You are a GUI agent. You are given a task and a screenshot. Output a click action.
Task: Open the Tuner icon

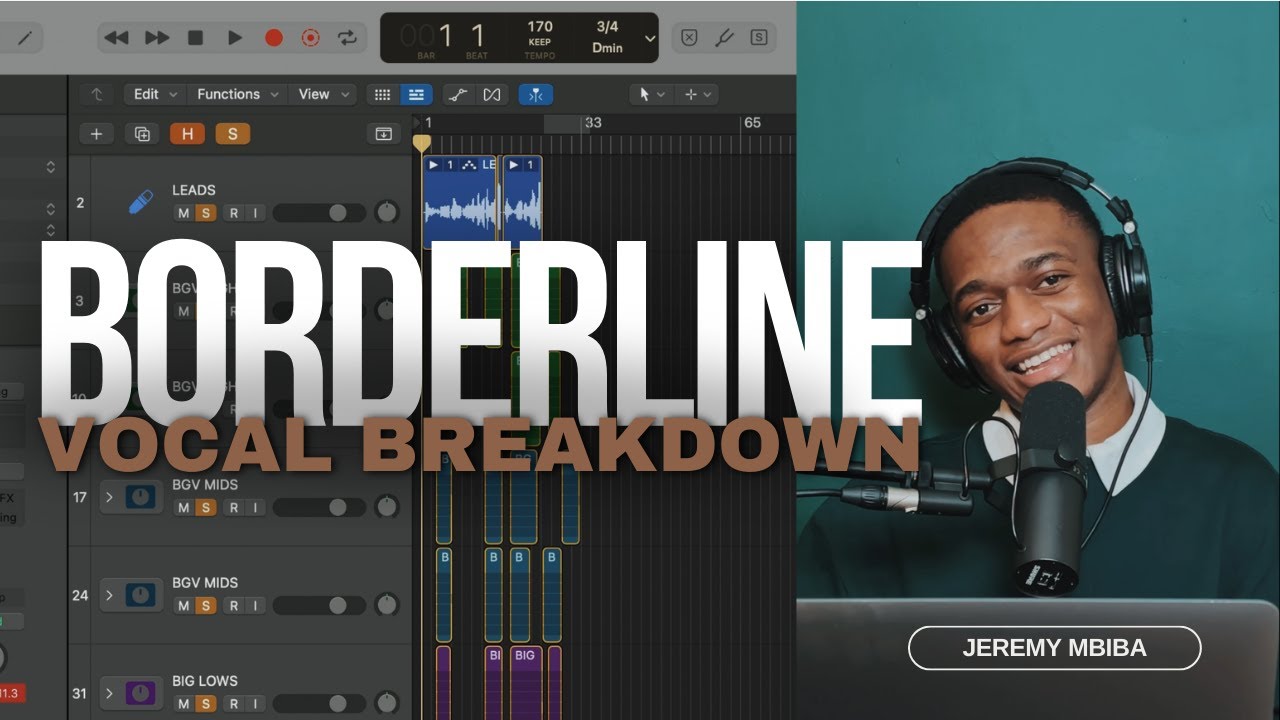724,38
